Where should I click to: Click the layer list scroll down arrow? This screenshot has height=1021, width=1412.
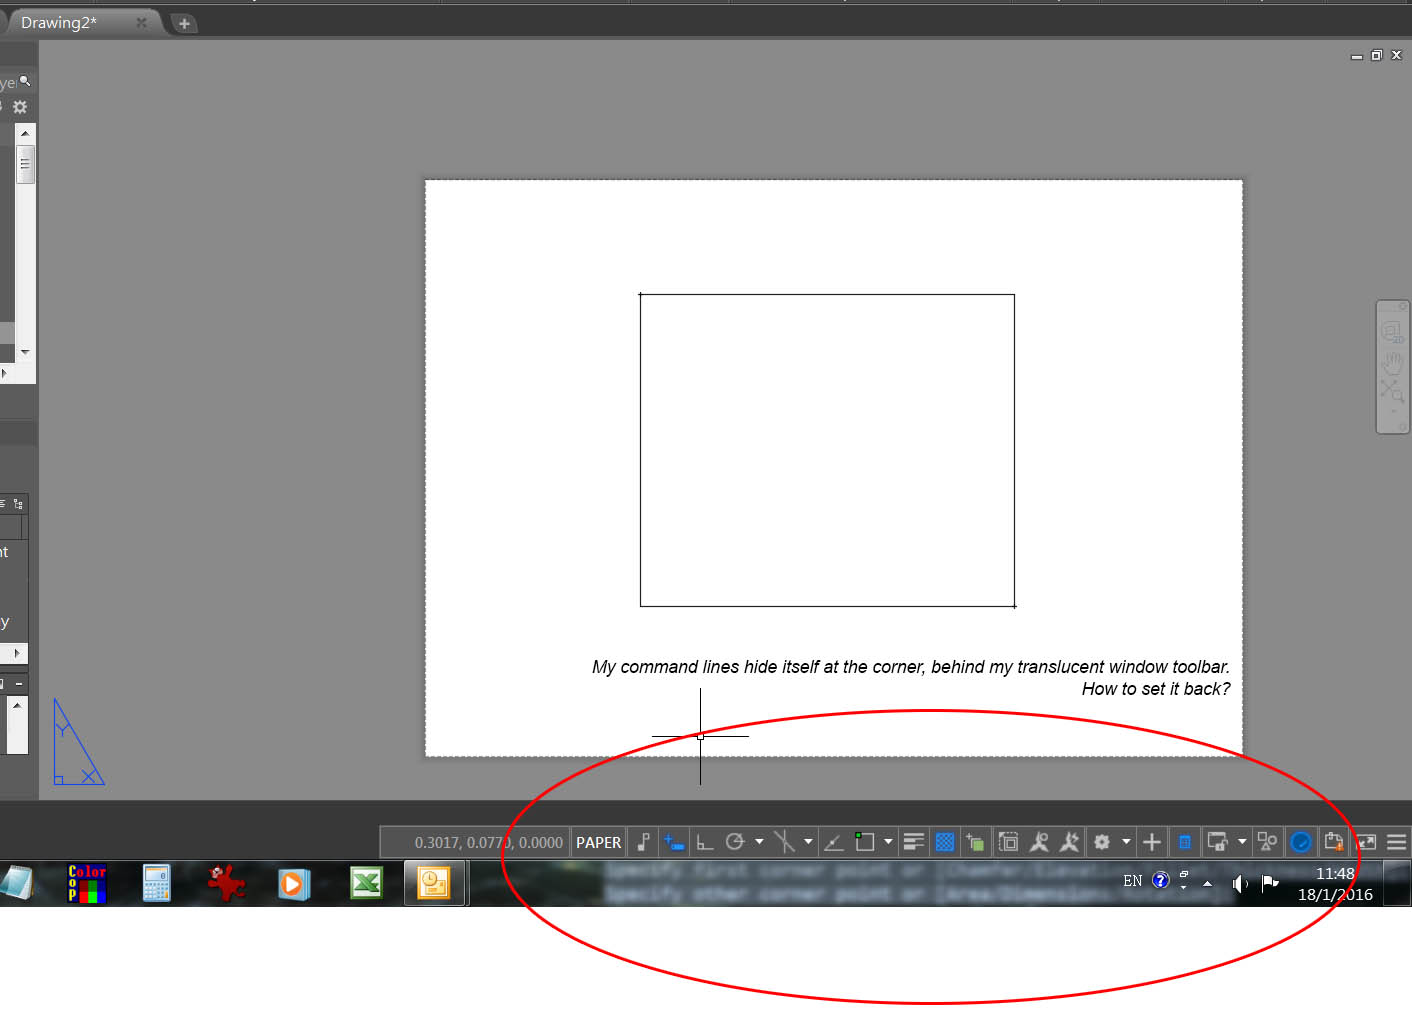point(25,352)
